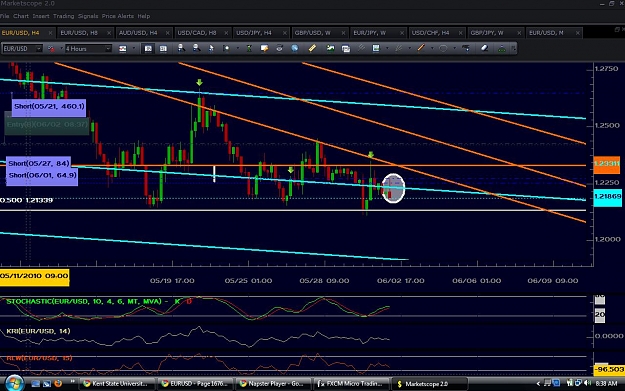Select the cursor pointer tool
Image resolution: width=625 pixels, height=391 pixels.
(x=211, y=48)
